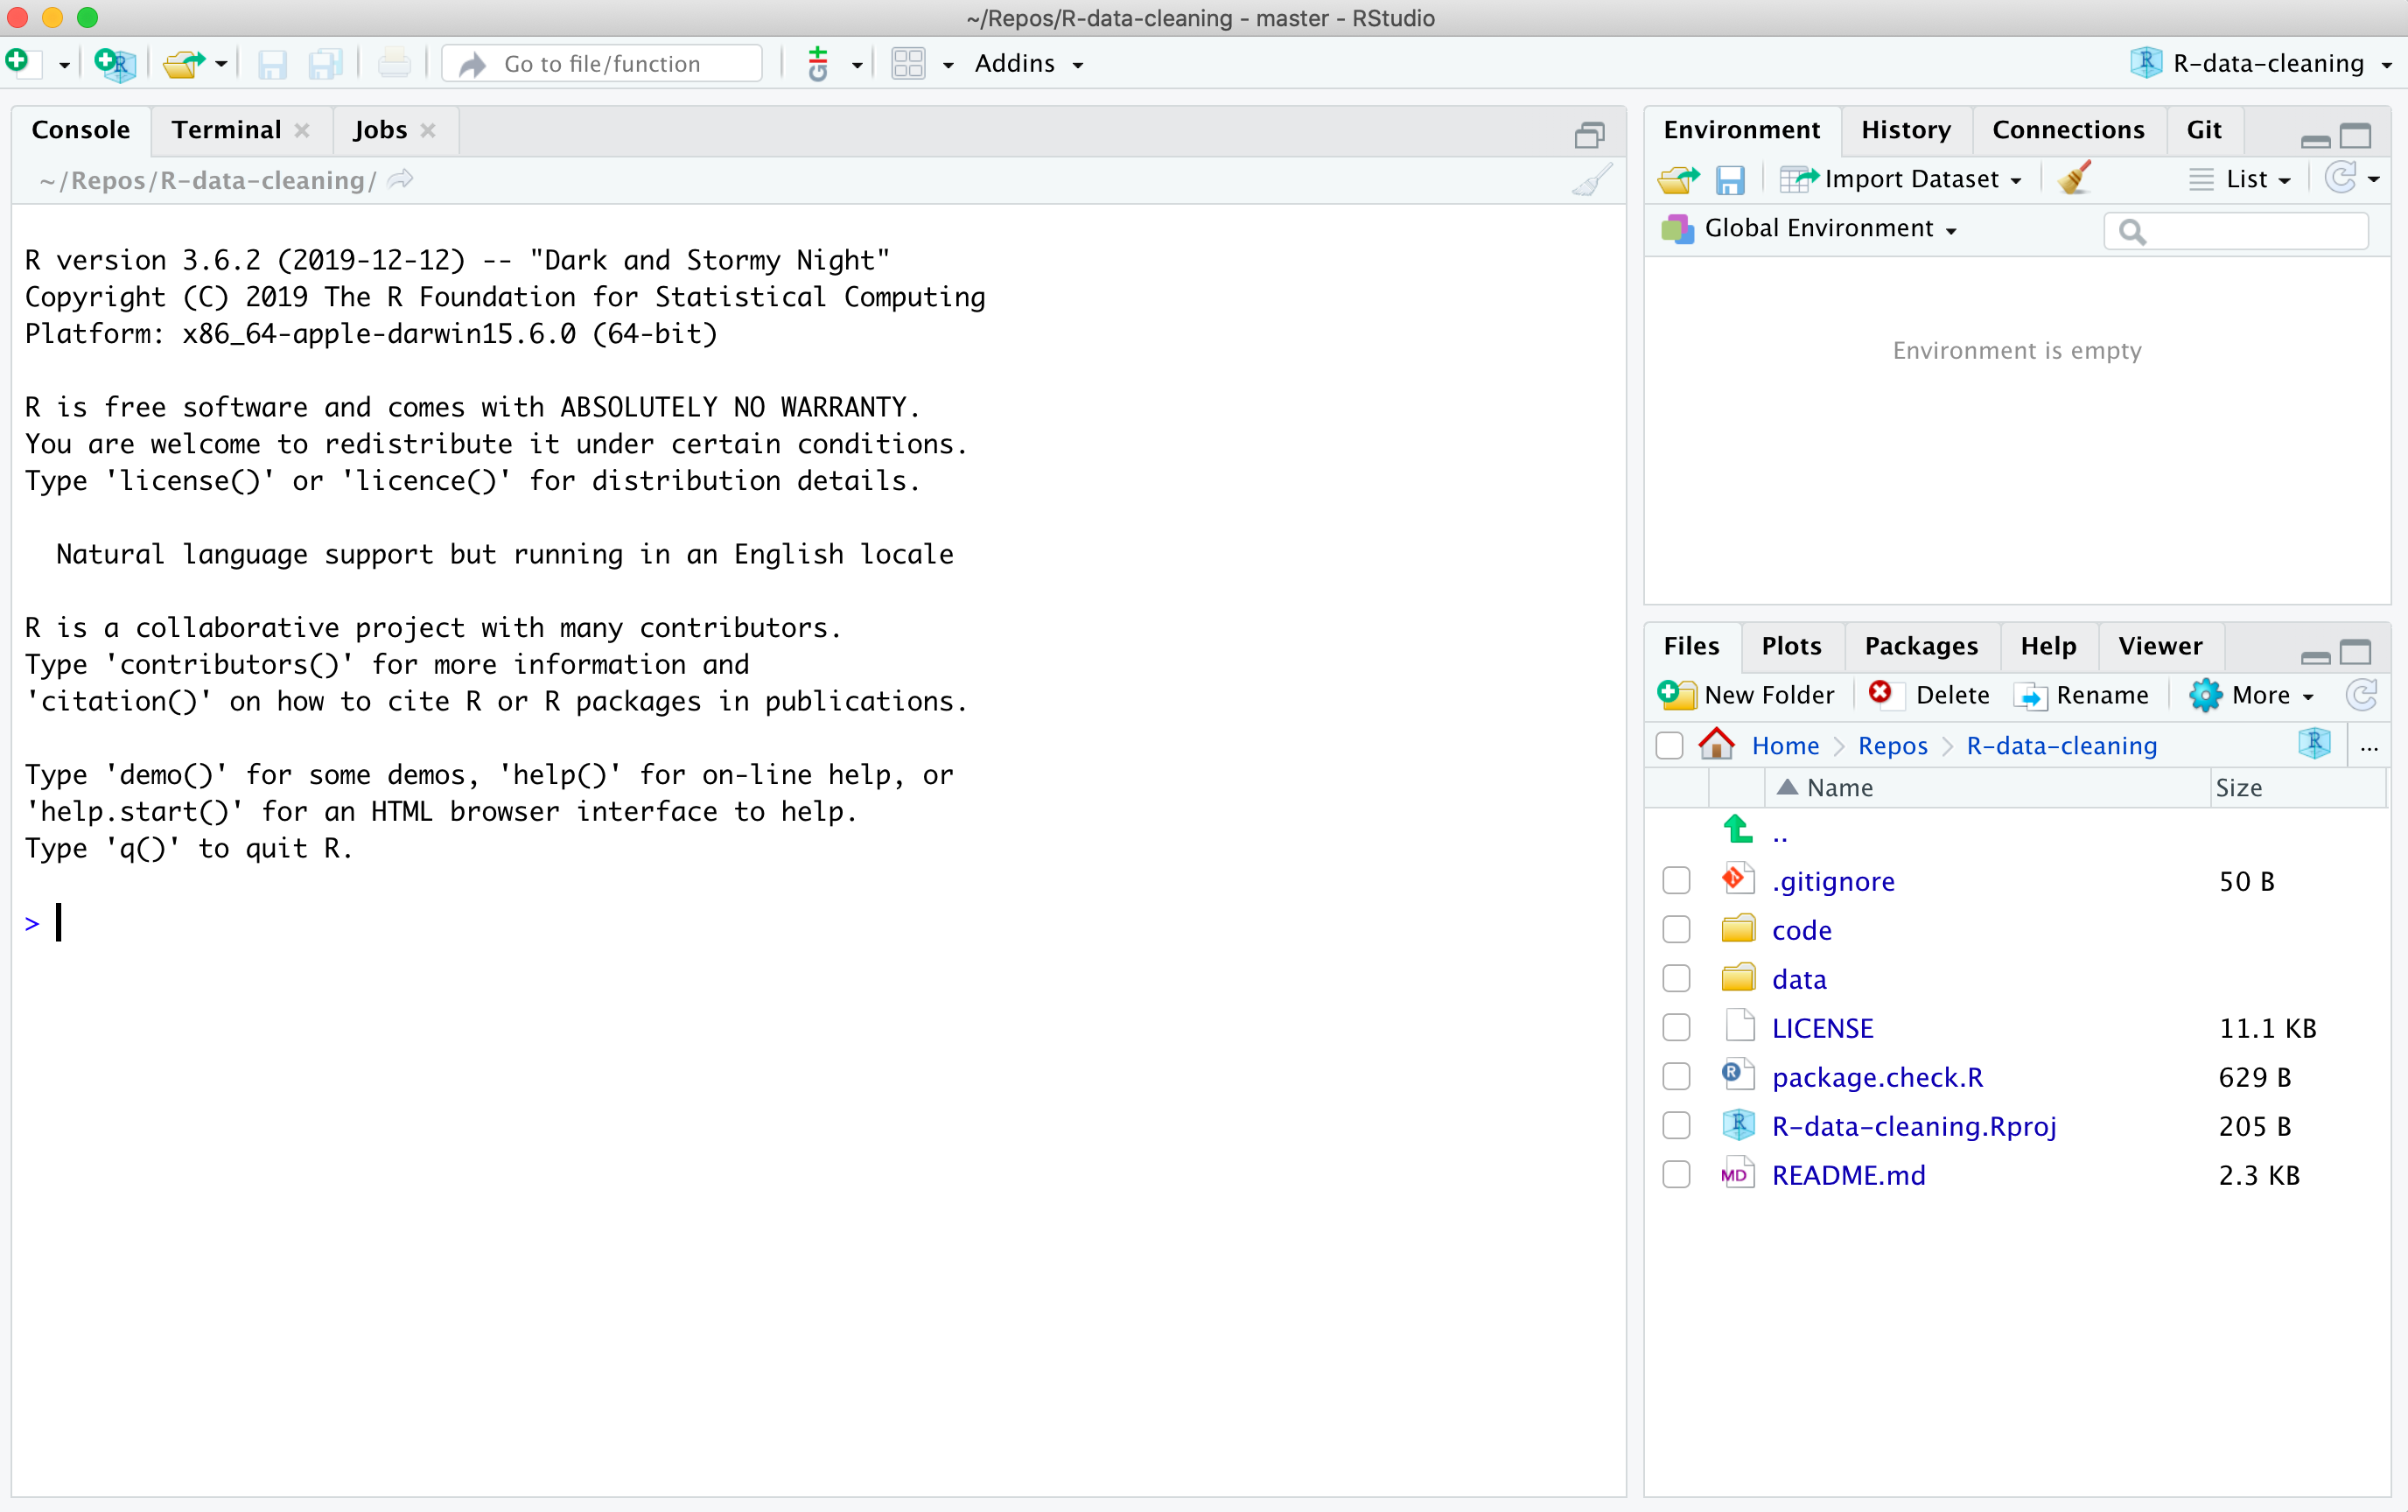Screen dimensions: 2408x1512
Task: Click the Open File folder icon
Action: (184, 64)
